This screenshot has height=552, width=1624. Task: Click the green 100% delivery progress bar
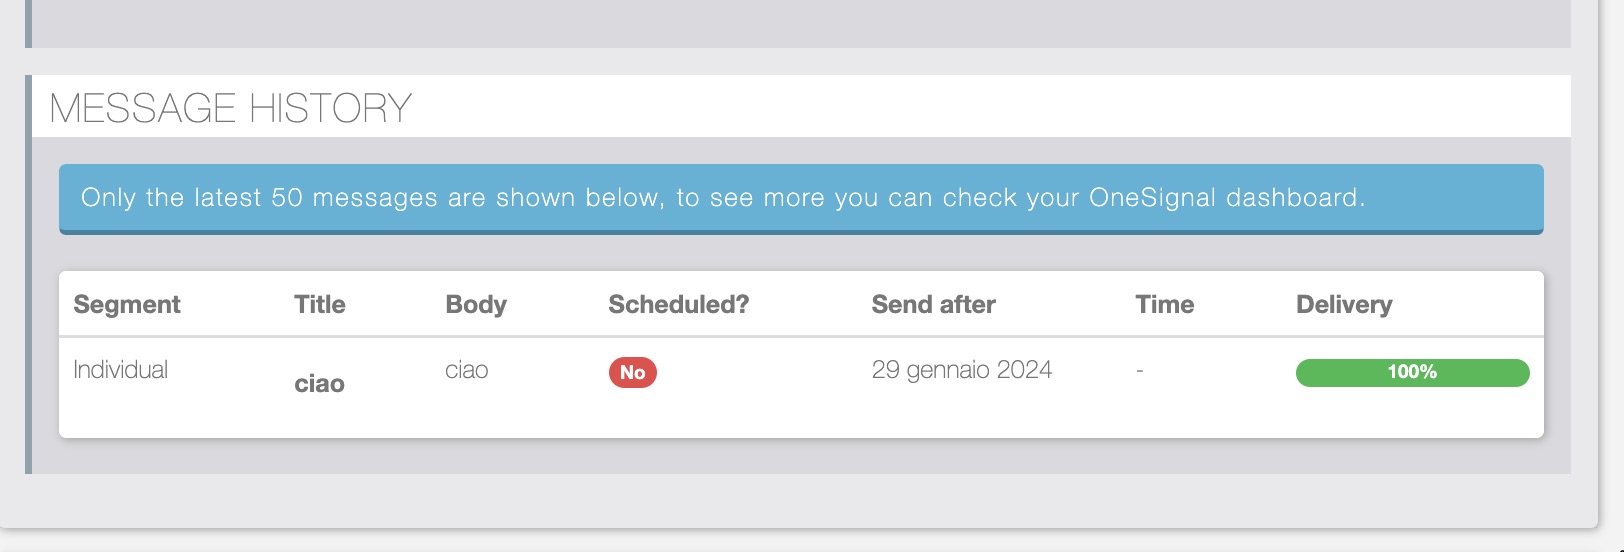(1412, 373)
